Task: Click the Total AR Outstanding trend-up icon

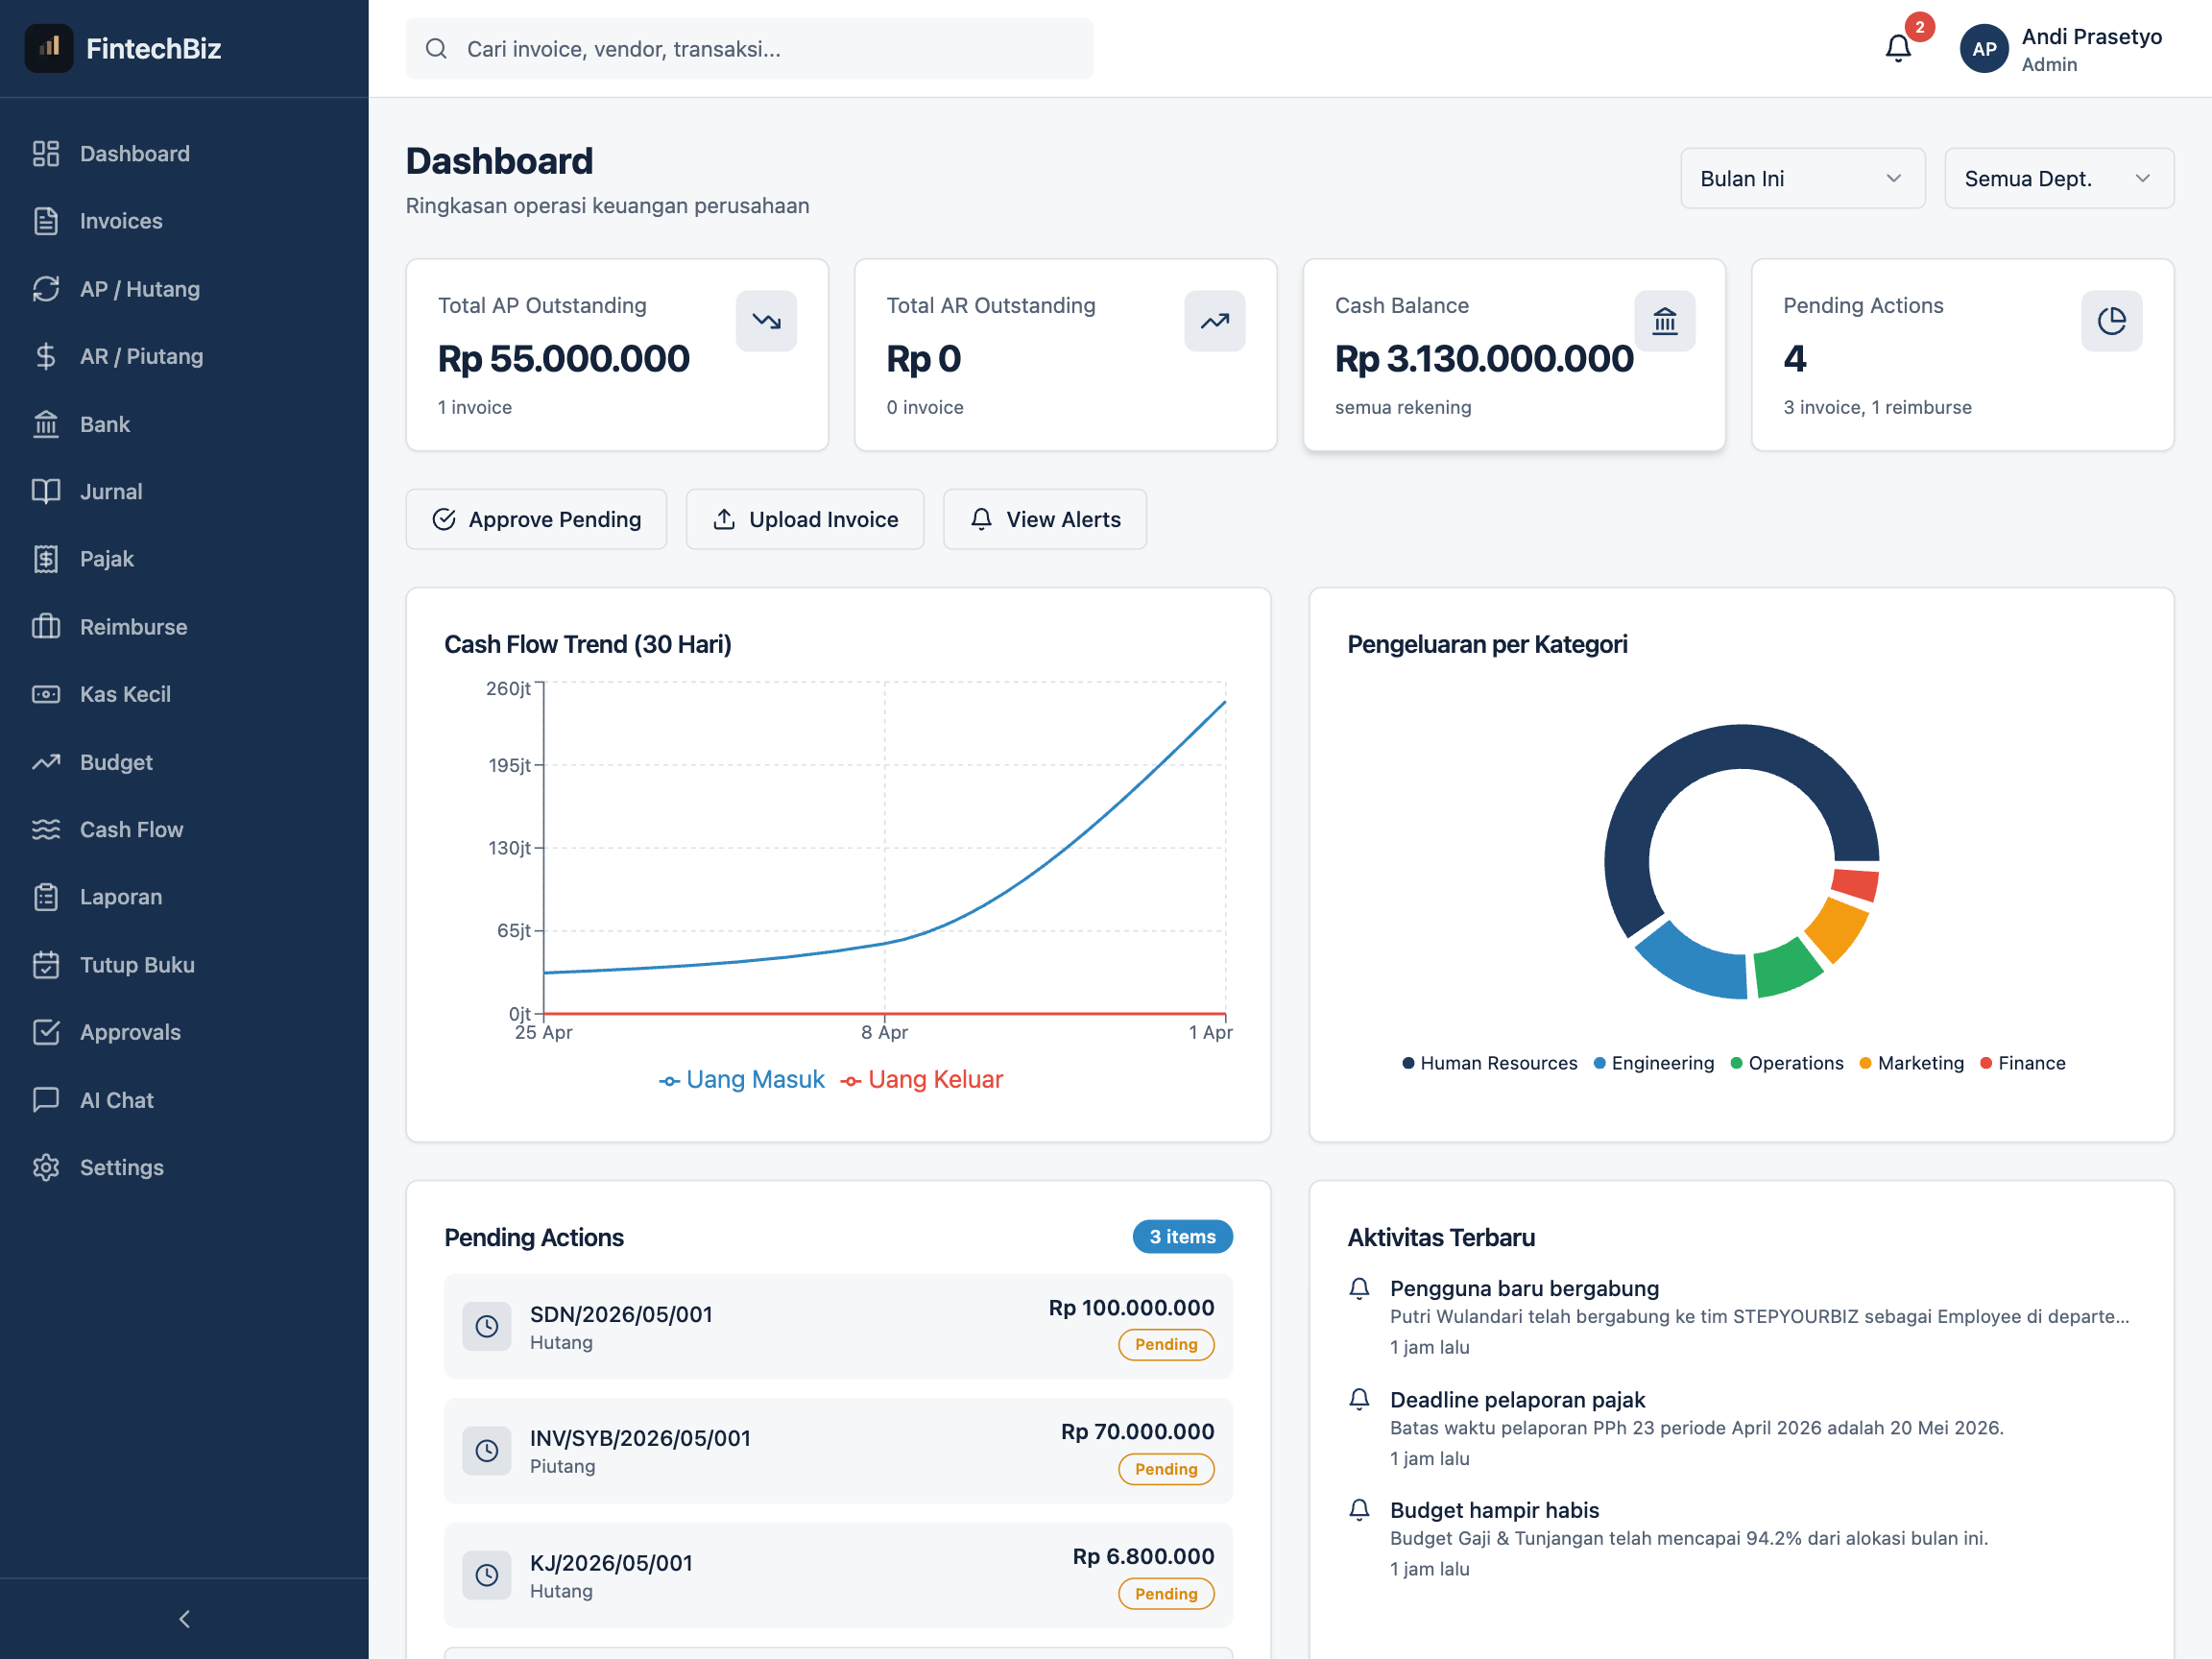Action: click(x=1215, y=321)
